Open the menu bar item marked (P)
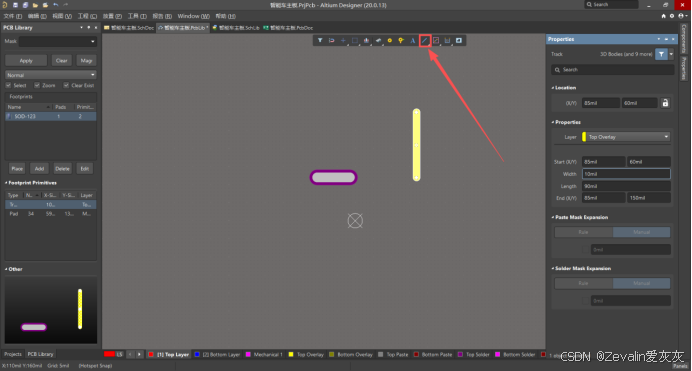Image resolution: width=692 pixels, height=371 pixels. (x=112, y=16)
